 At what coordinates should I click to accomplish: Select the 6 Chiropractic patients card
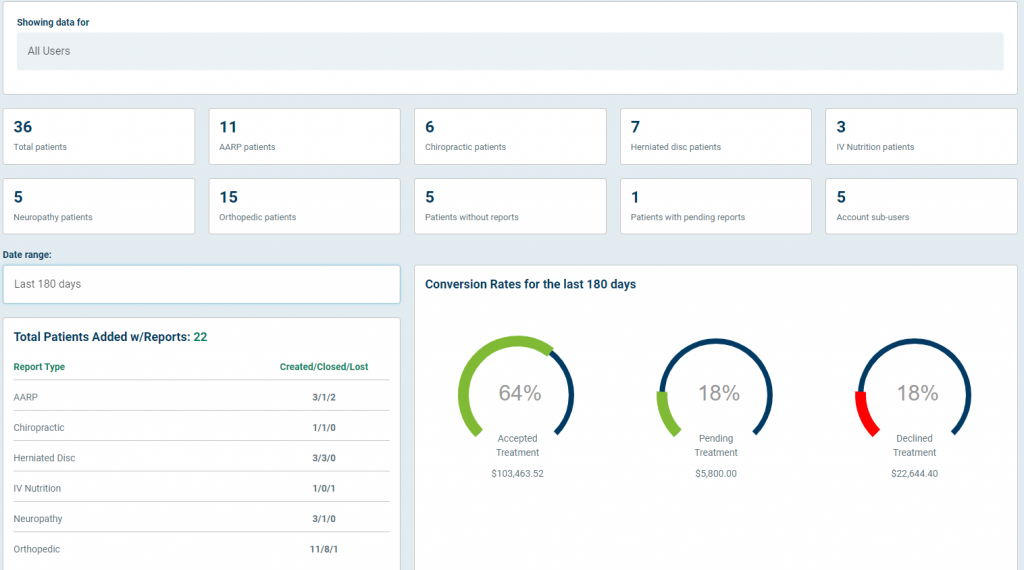click(510, 136)
